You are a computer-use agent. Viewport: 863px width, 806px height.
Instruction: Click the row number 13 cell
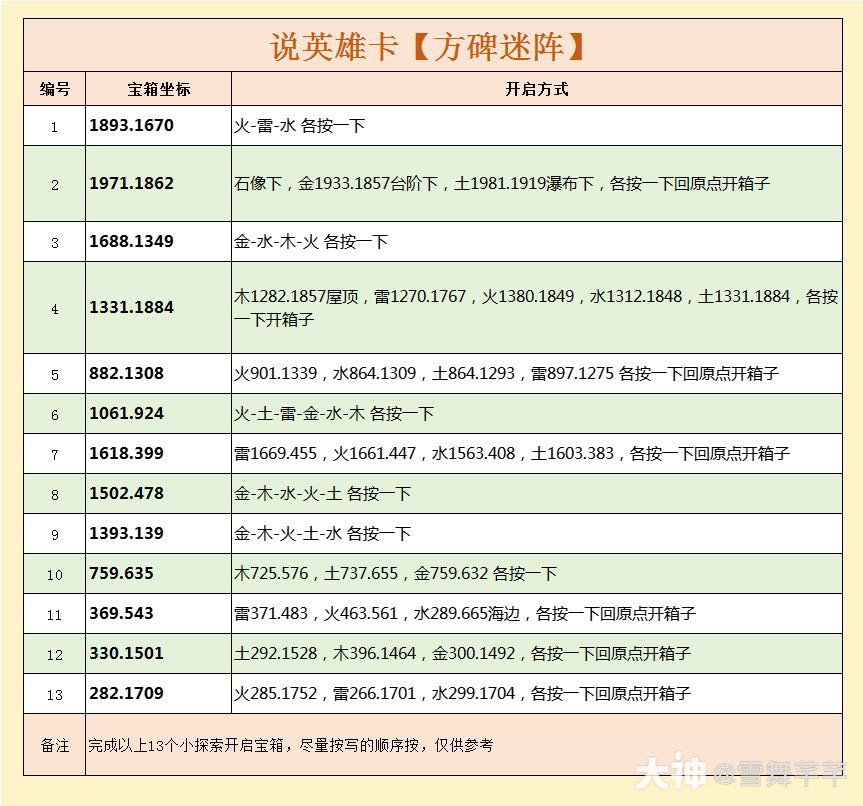point(55,693)
